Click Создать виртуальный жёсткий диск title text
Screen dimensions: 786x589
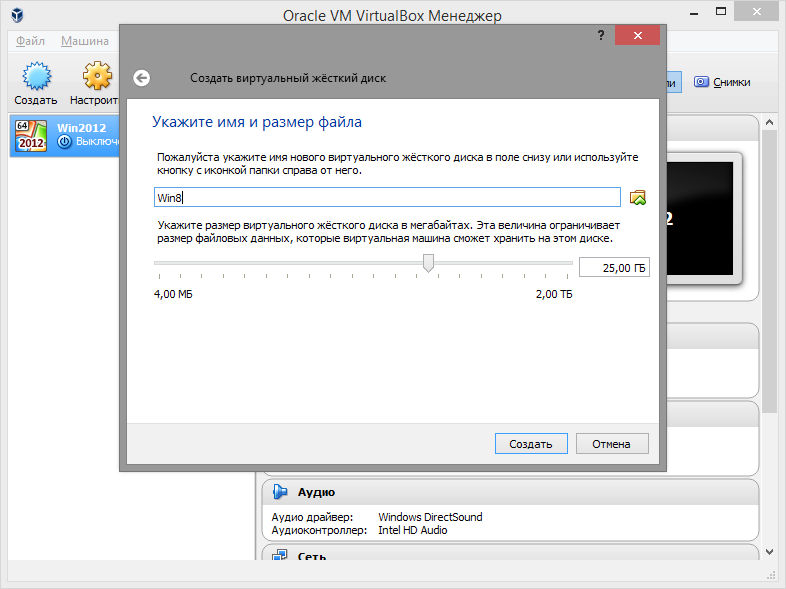tap(288, 78)
